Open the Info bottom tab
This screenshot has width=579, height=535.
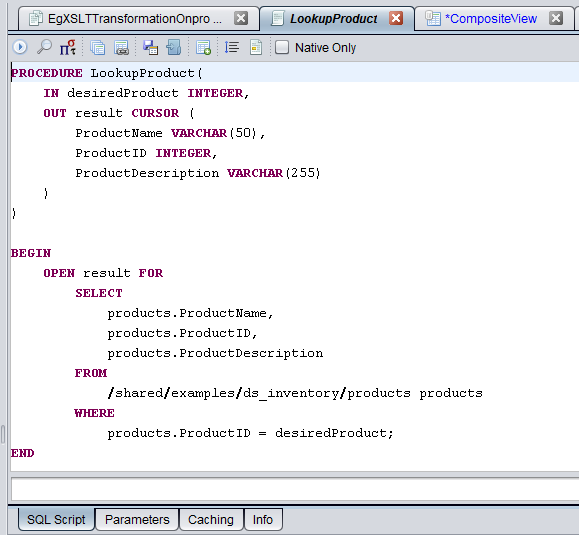[x=263, y=519]
